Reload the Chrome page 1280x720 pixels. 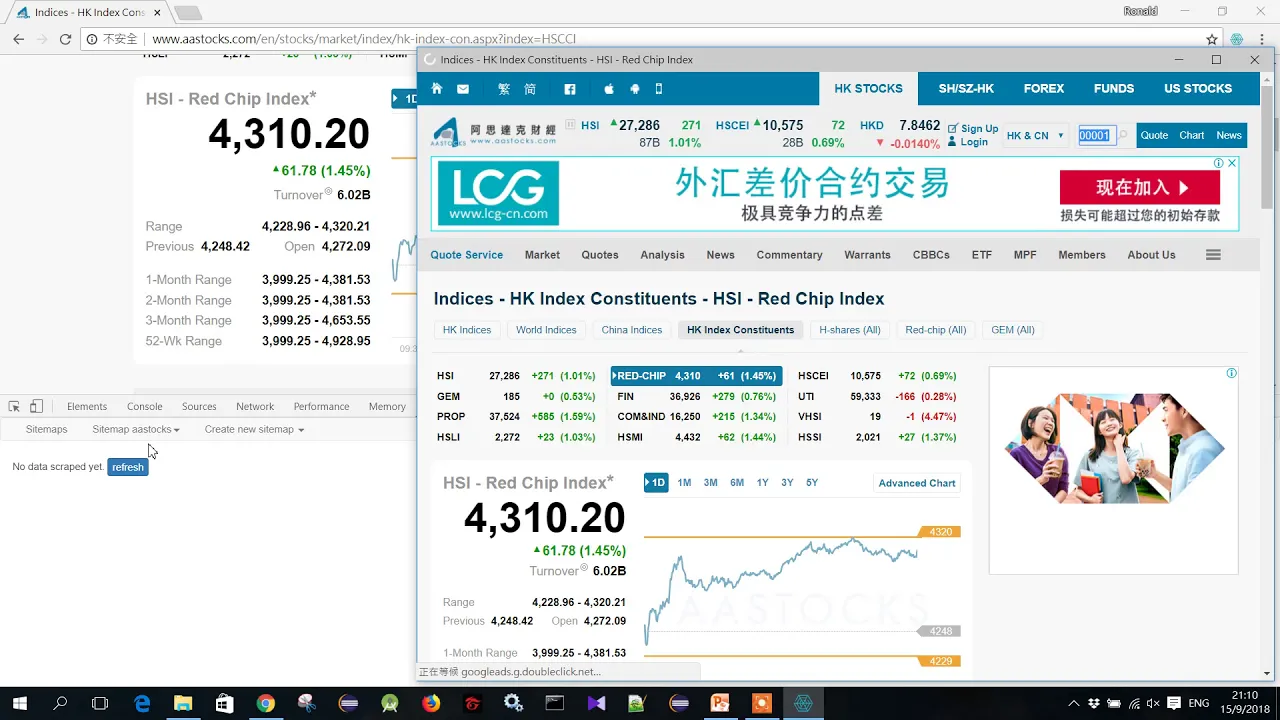[65, 39]
